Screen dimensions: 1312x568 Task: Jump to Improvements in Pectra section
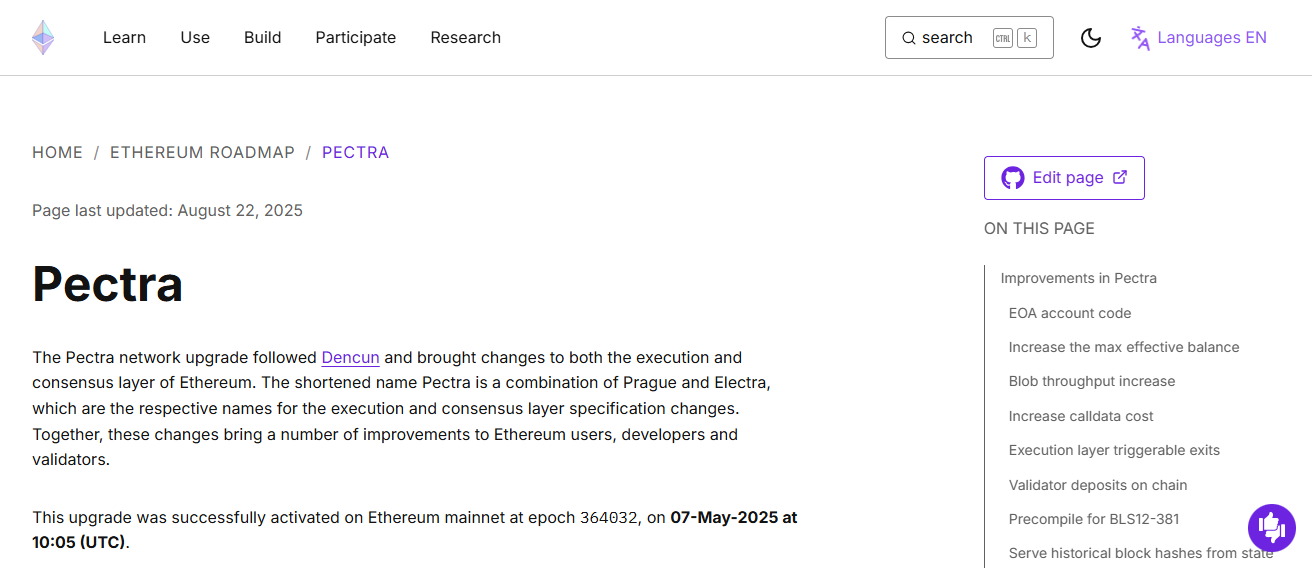coord(1078,278)
